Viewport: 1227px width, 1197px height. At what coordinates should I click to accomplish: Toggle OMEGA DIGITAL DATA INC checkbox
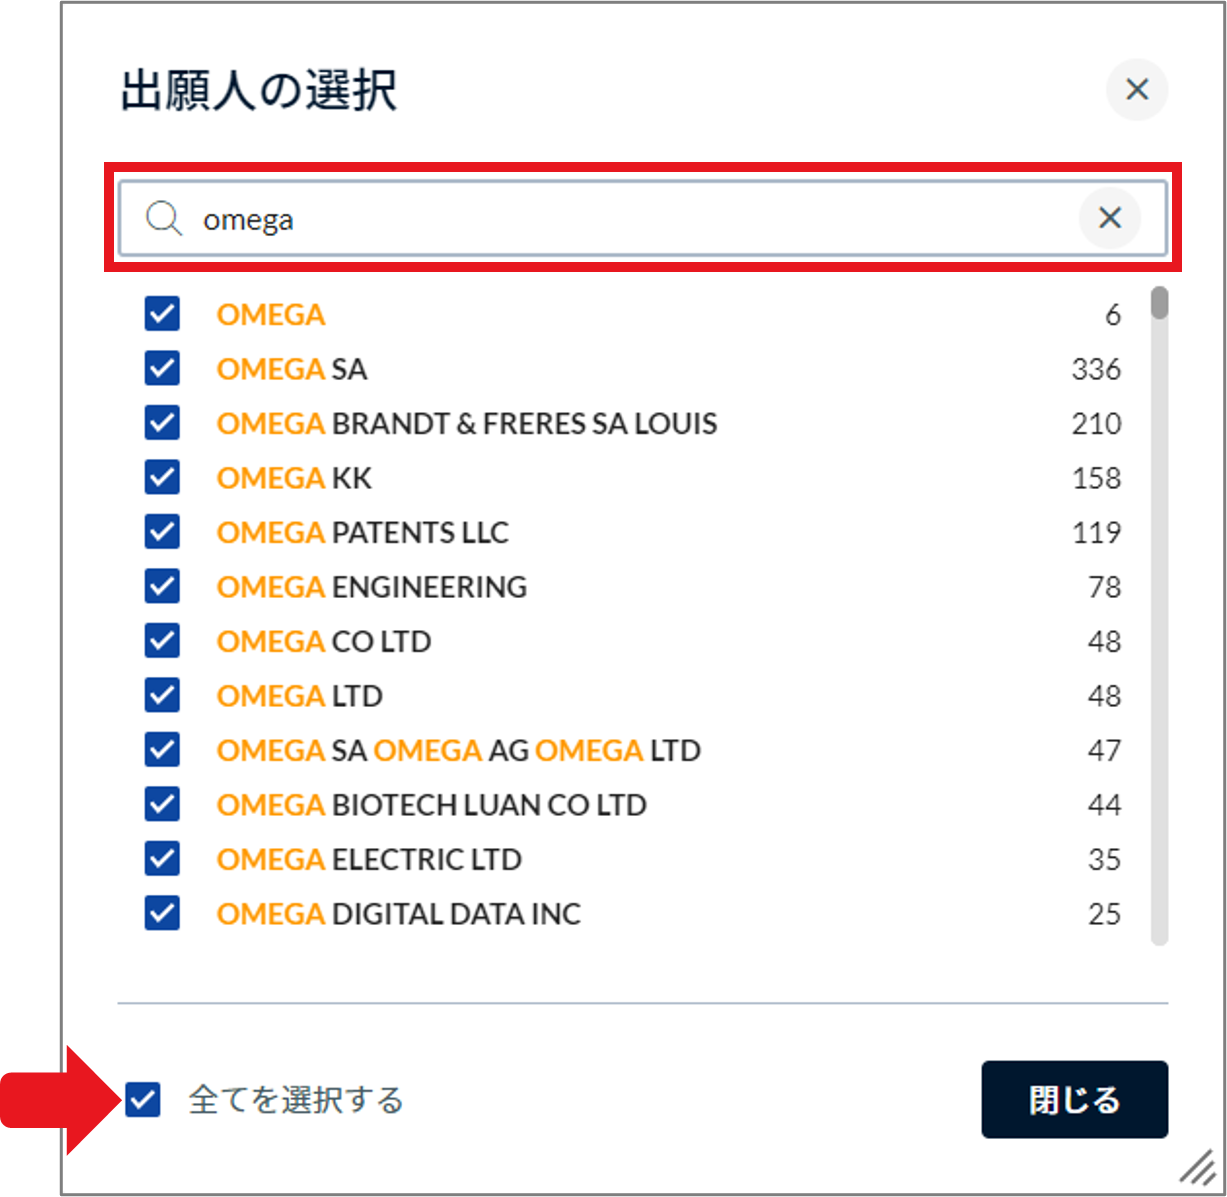pos(162,913)
